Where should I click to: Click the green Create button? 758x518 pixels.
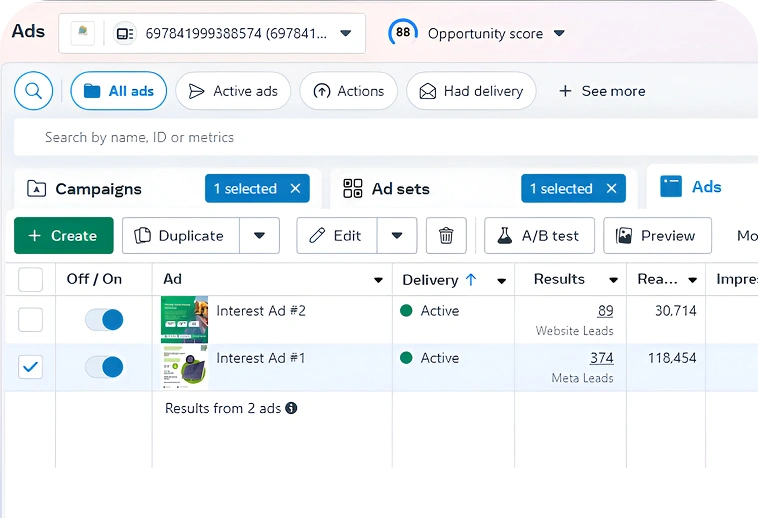[x=64, y=236]
